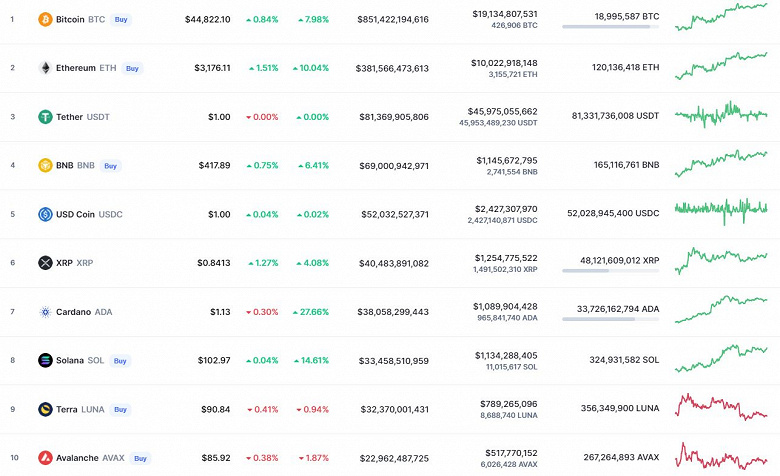Click Bitcoin's circulating supply progress bar
780x476 pixels.
(610, 27)
